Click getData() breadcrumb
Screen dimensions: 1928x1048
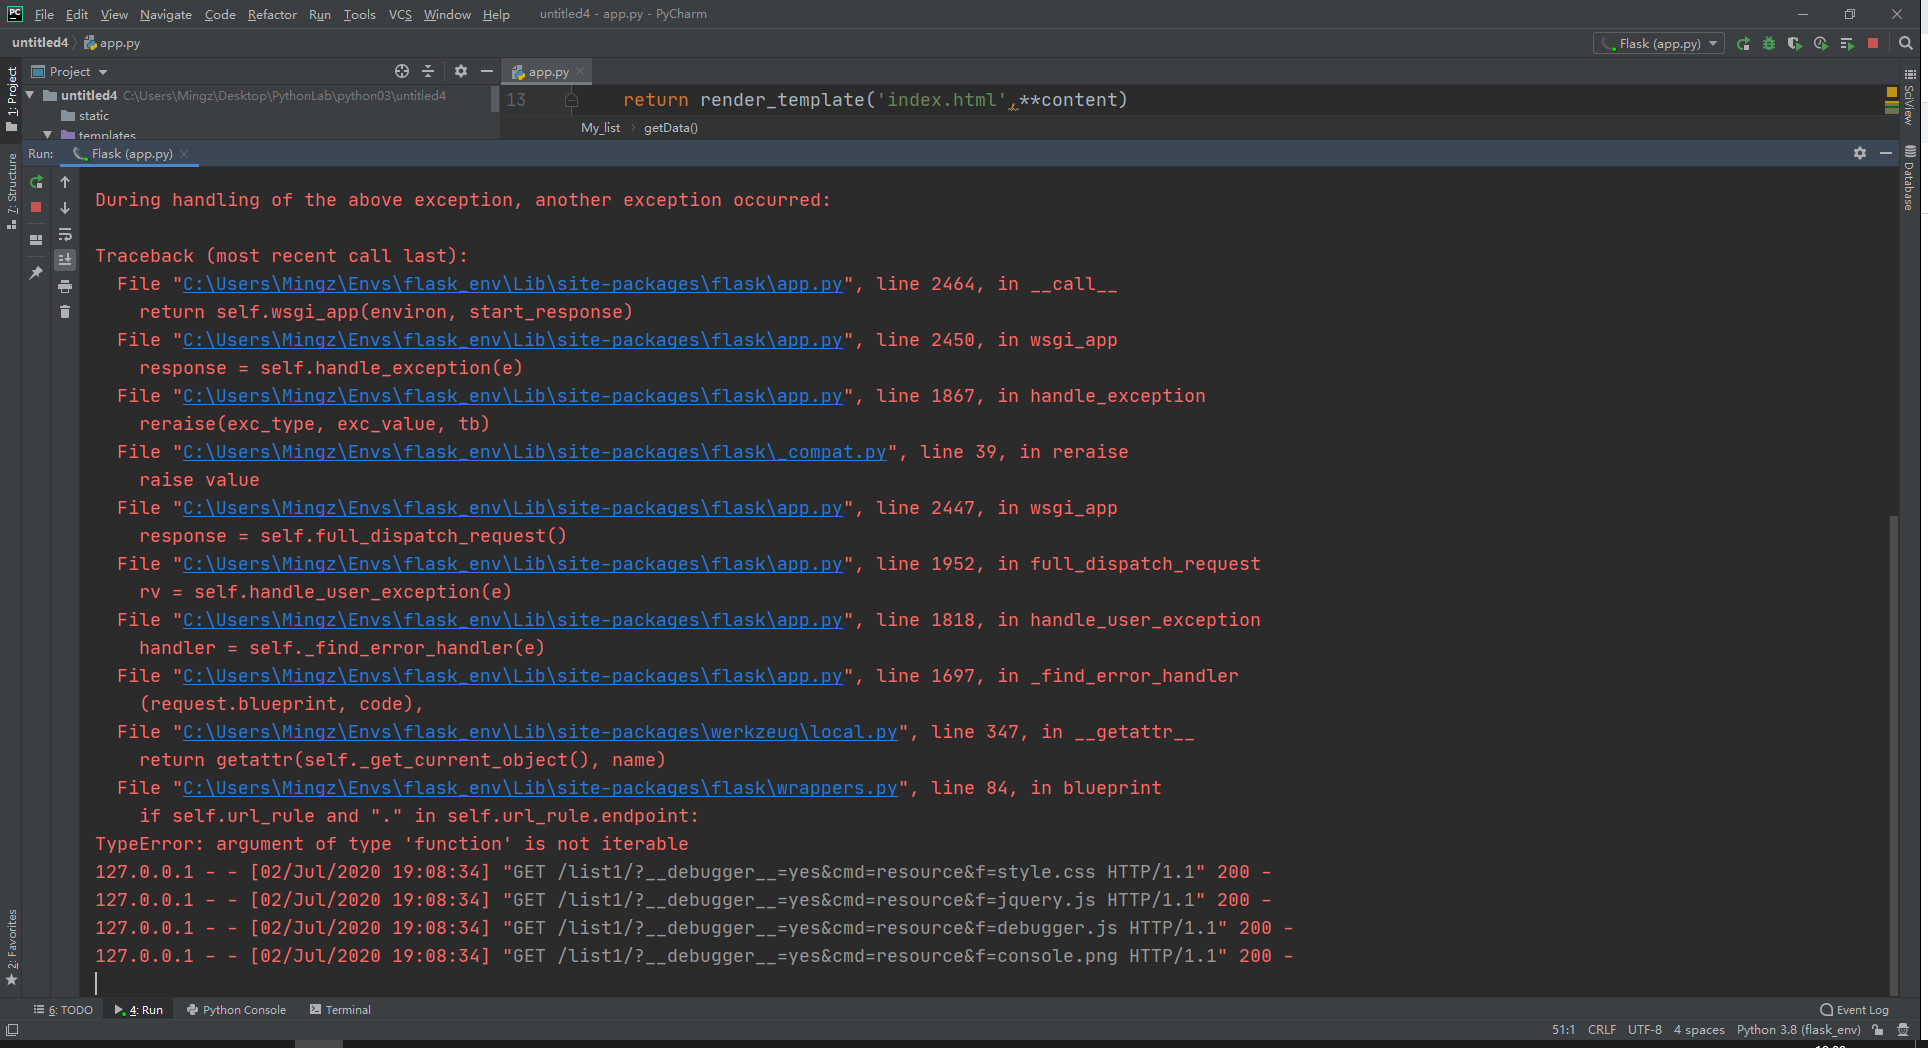tap(671, 128)
